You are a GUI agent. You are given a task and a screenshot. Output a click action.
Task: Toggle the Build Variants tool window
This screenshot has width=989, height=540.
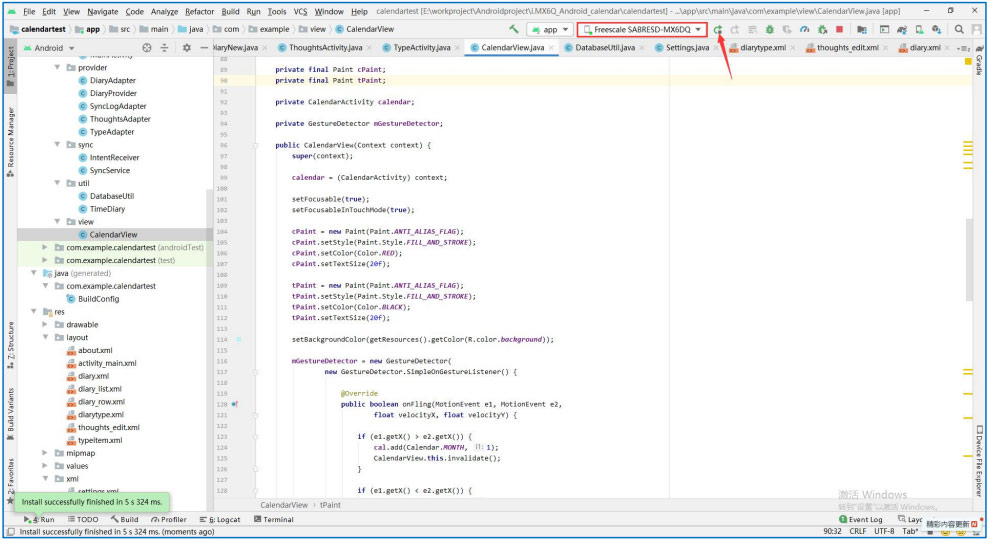coord(11,414)
